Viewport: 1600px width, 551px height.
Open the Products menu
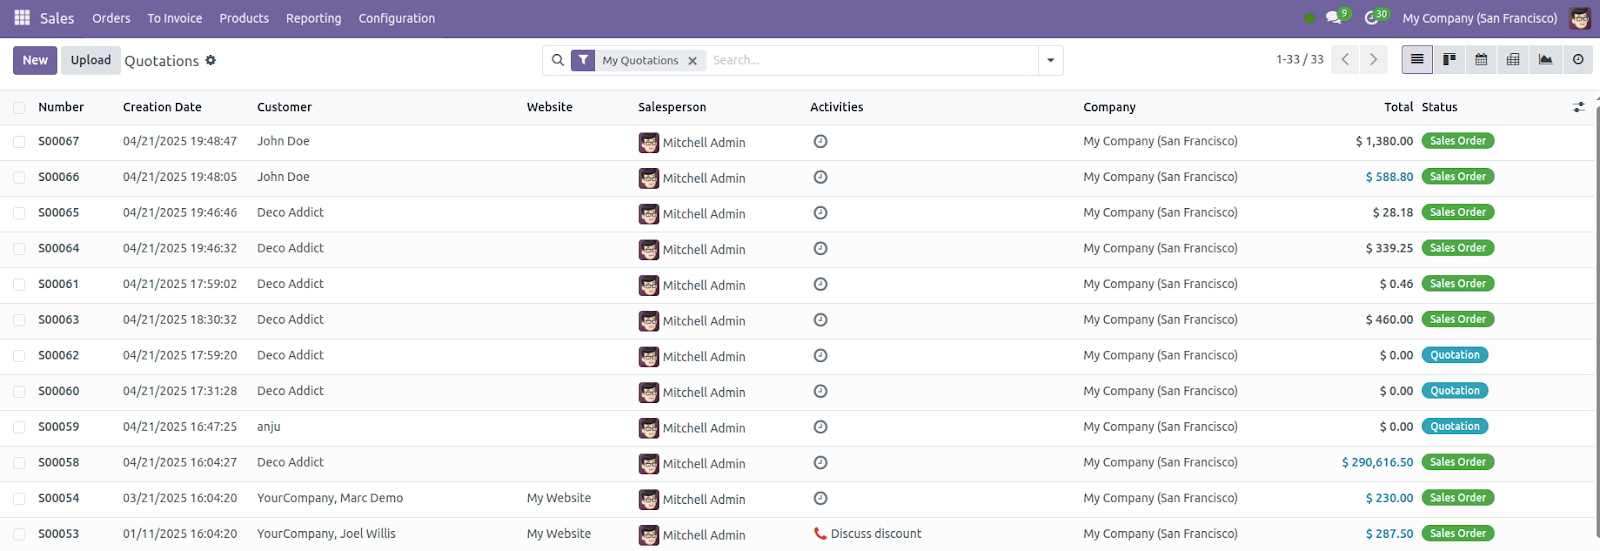point(244,18)
